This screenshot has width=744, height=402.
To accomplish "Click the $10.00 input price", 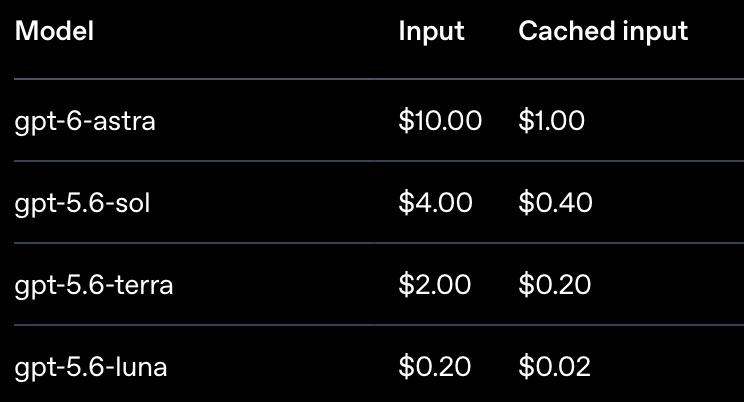I will coord(440,121).
